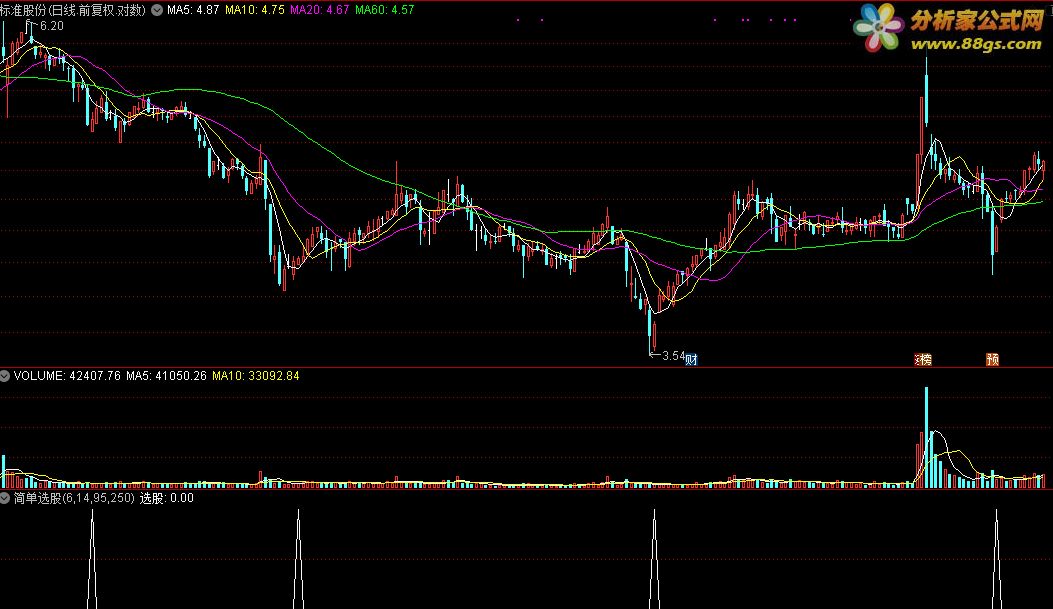This screenshot has width=1053, height=609.
Task: Click the 简单选股(6,14,95,250) indicator name
Action: click(x=74, y=498)
